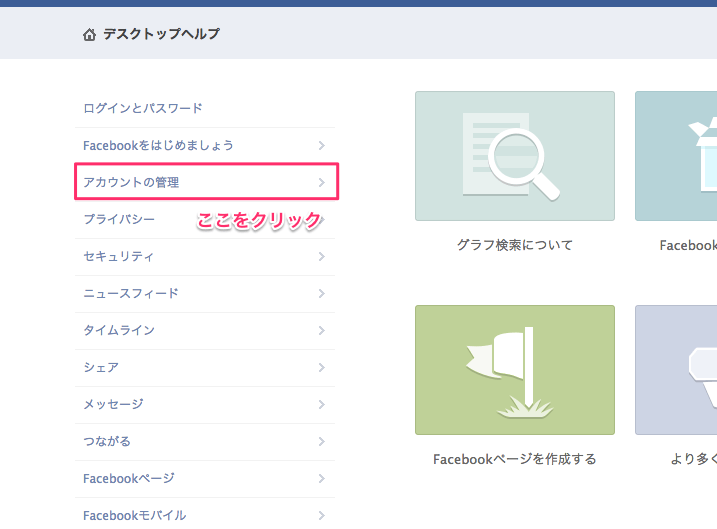717x529 pixels.
Task: Open シェア help topic
Action: (x=101, y=368)
